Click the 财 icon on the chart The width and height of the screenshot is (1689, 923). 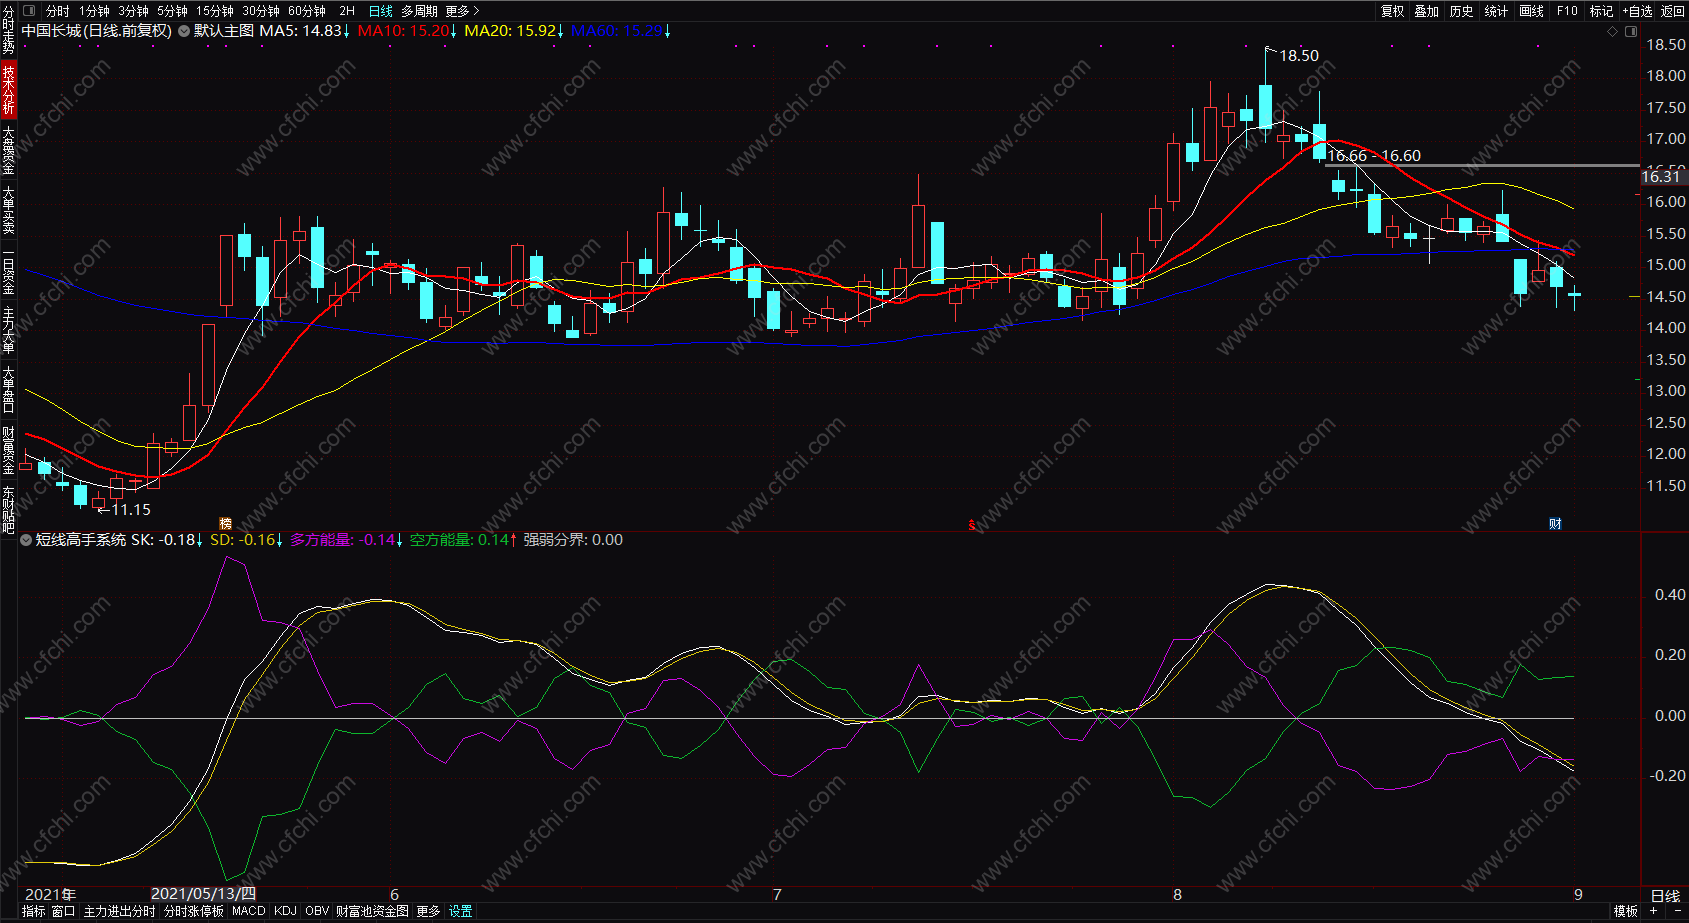1555,523
